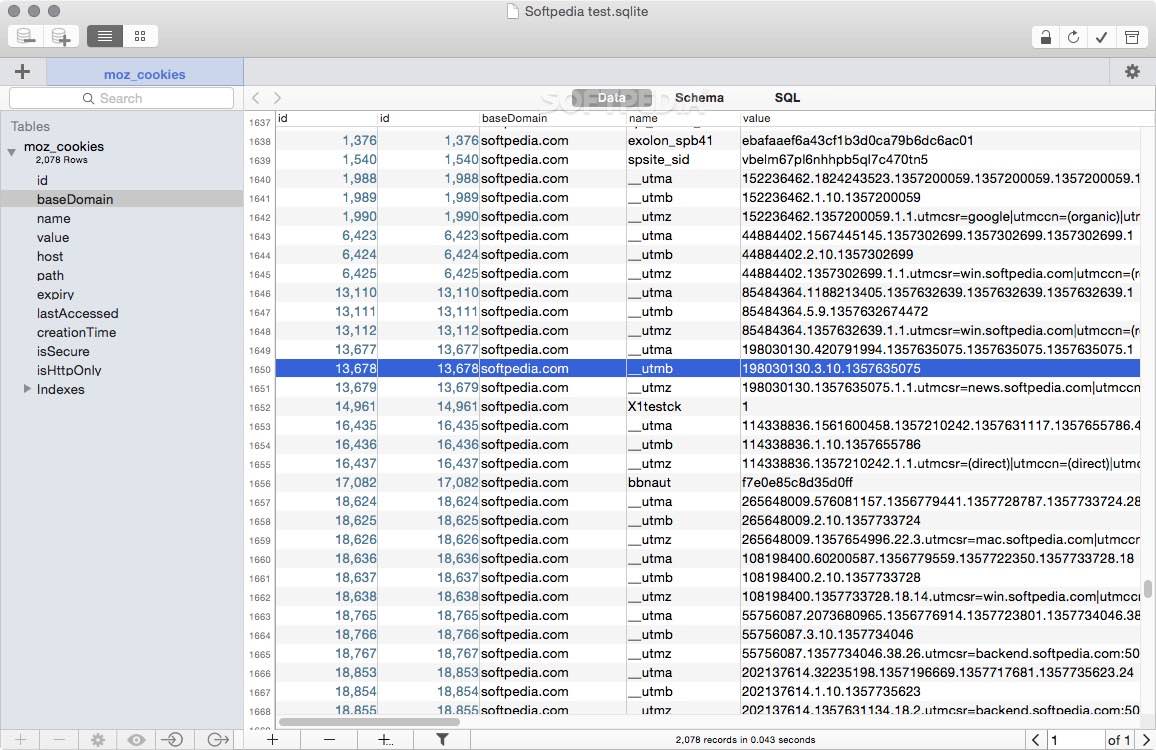This screenshot has width=1156, height=750.
Task: Select lastAccessed column in sidebar
Action: pos(77,313)
